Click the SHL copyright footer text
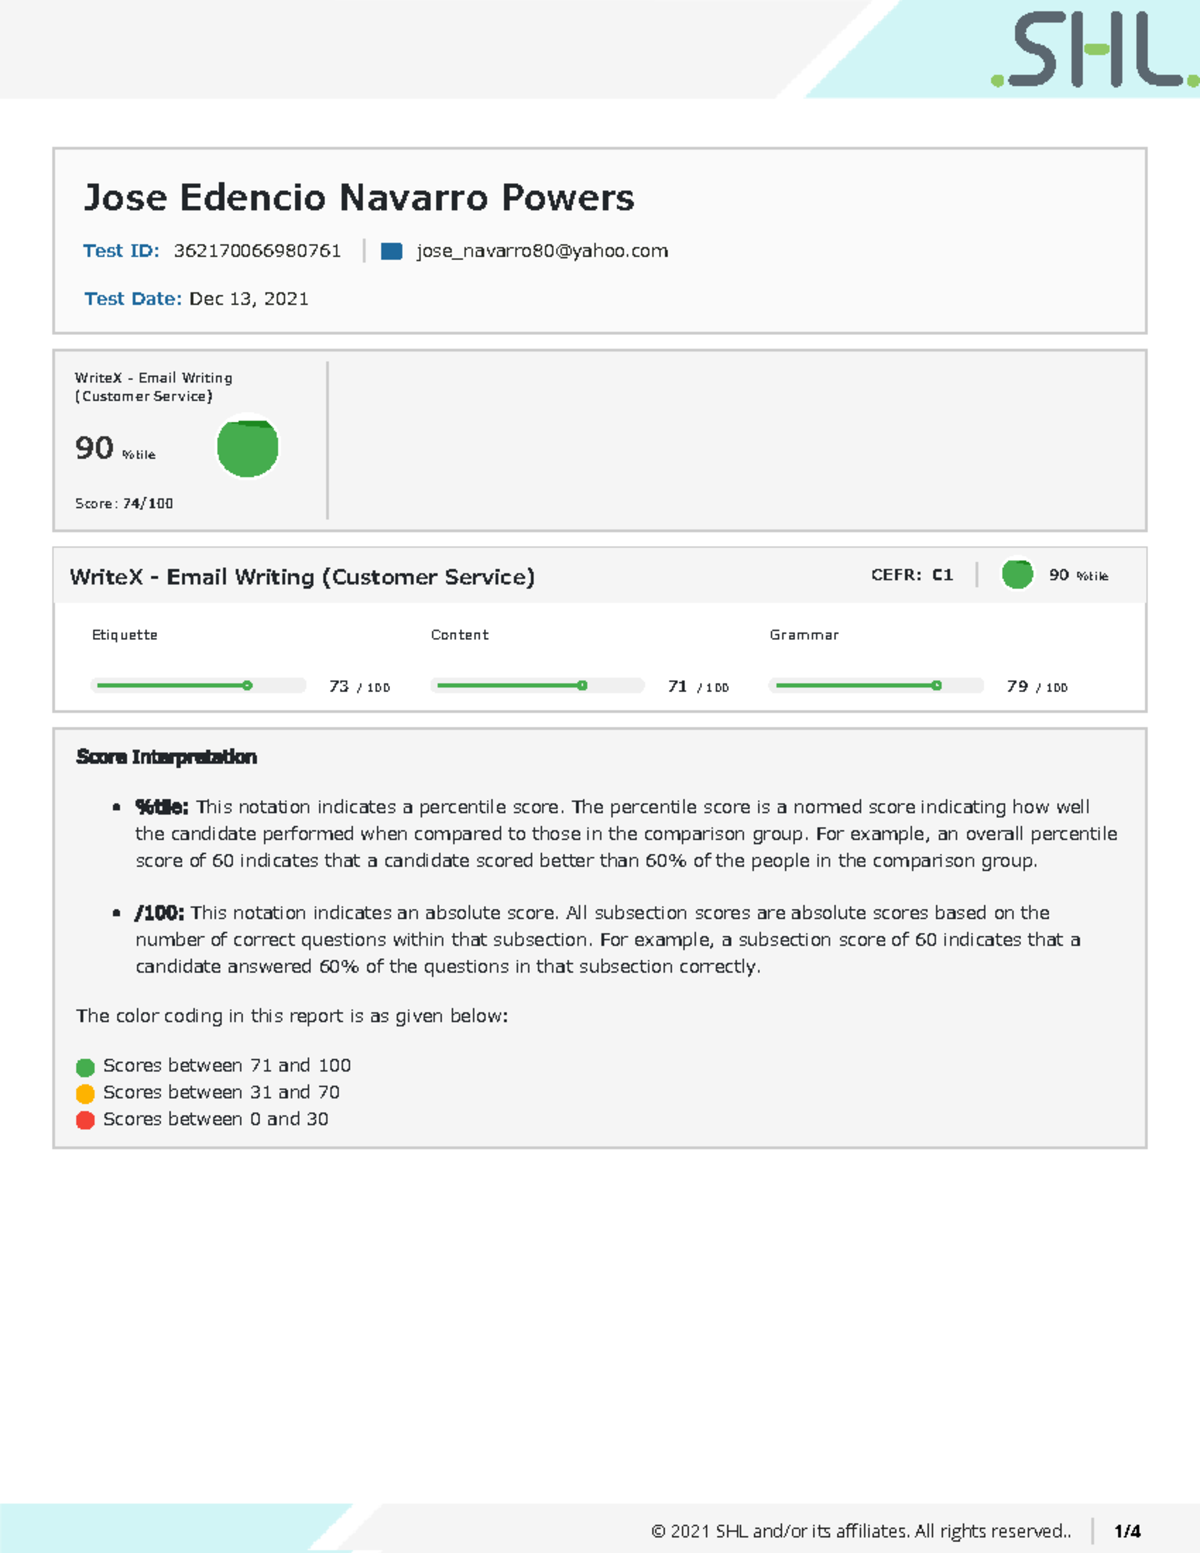1200x1553 pixels. click(x=861, y=1531)
